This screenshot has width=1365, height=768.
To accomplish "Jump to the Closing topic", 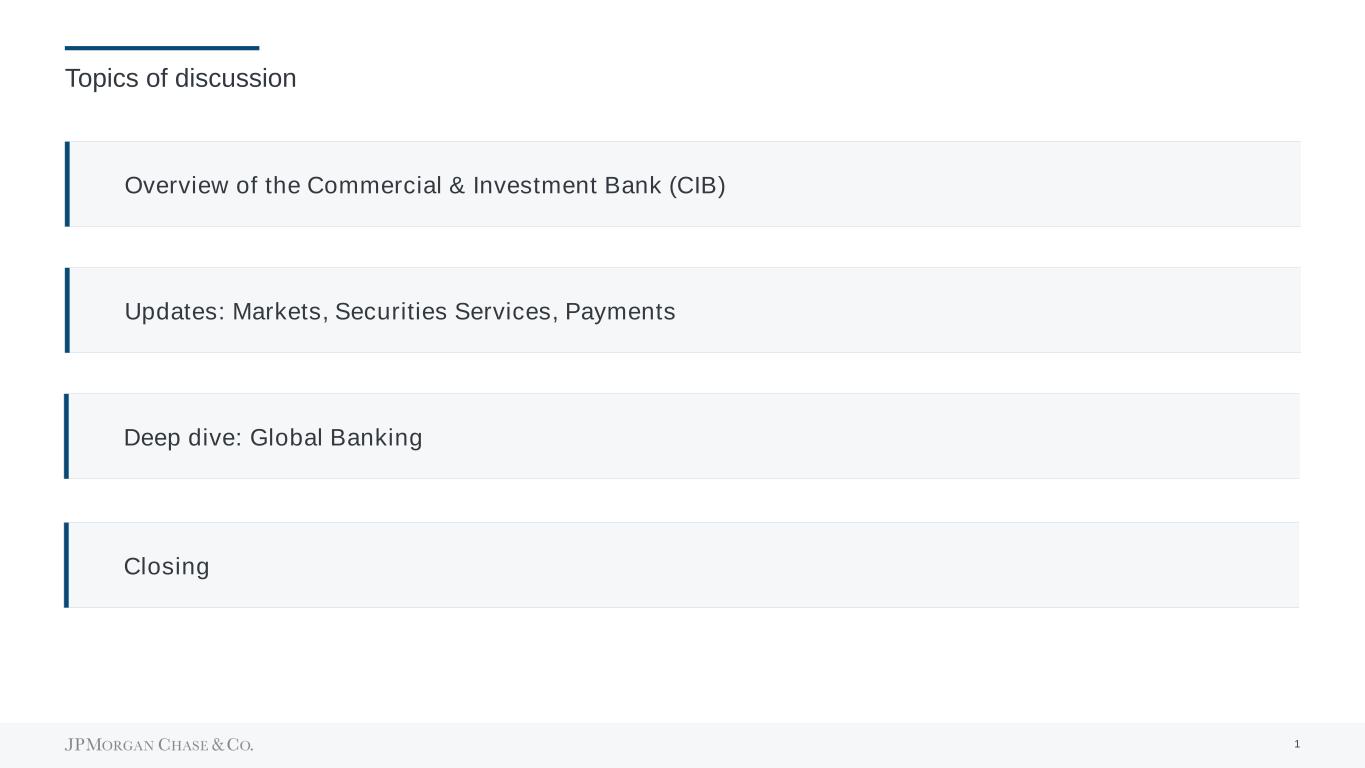I will (166, 567).
